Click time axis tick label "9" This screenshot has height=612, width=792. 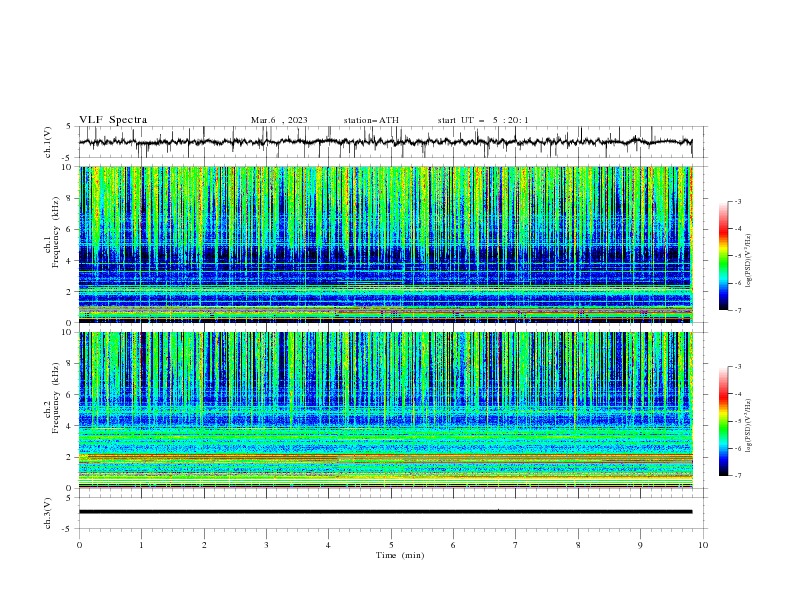tap(640, 545)
